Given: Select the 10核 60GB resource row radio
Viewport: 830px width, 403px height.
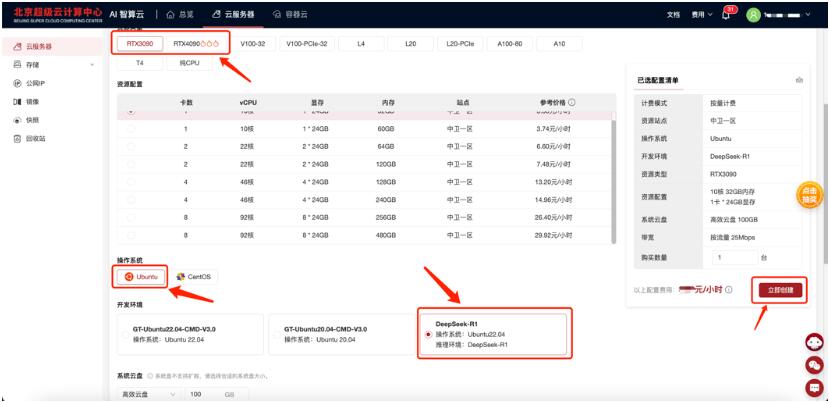Looking at the screenshot, I should click(130, 128).
